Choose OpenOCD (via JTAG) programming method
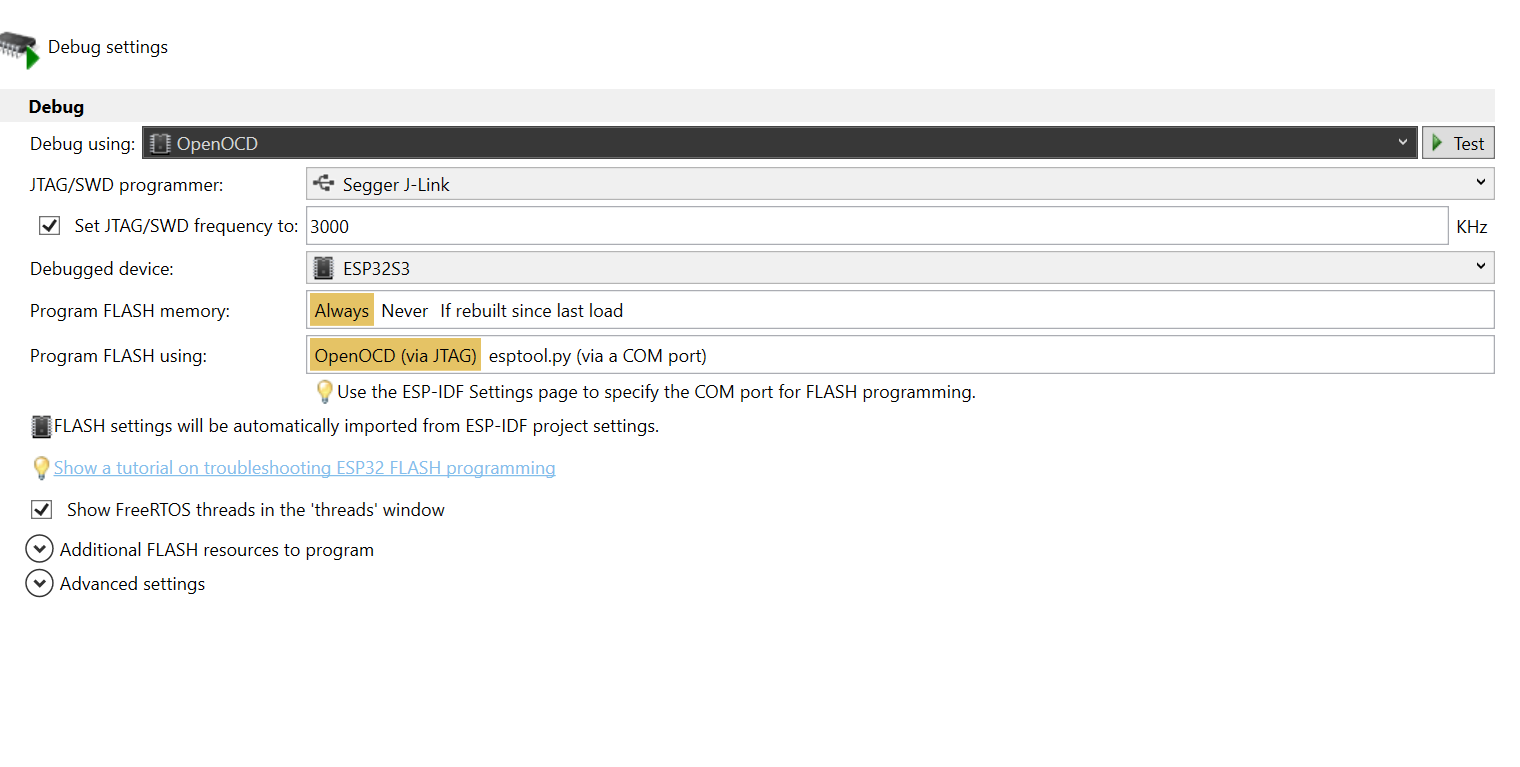 (x=395, y=355)
